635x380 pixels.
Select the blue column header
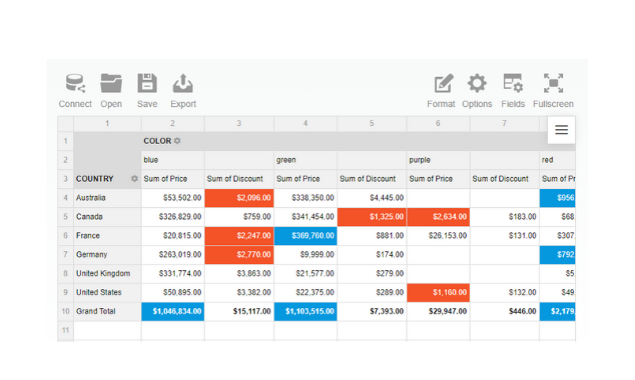173,160
